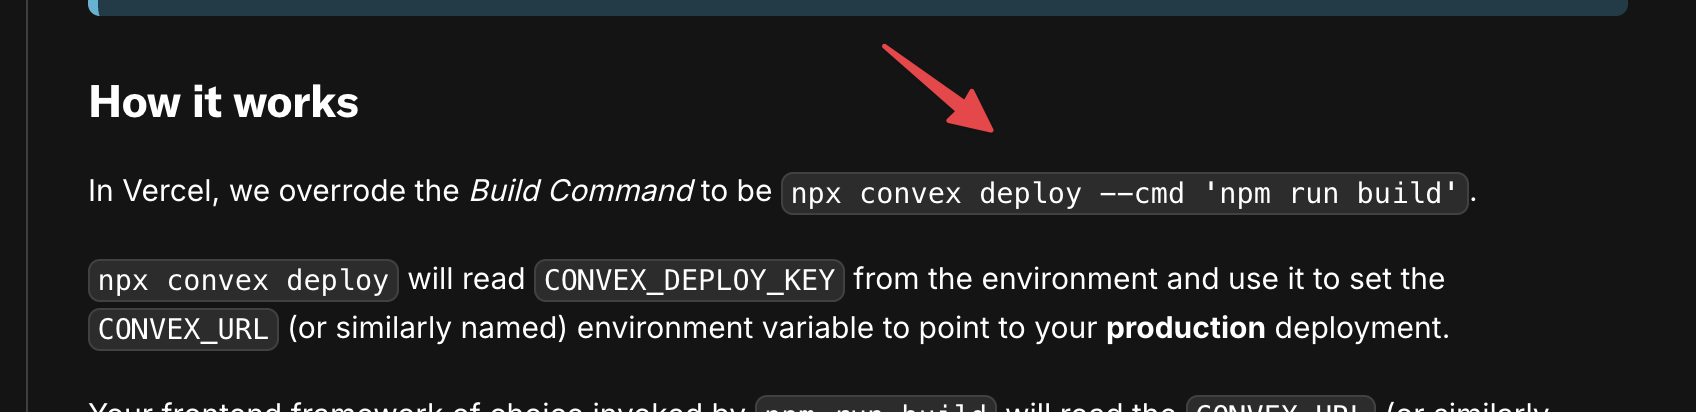Click the "--cmd" flag in the build command

click(x=1142, y=193)
